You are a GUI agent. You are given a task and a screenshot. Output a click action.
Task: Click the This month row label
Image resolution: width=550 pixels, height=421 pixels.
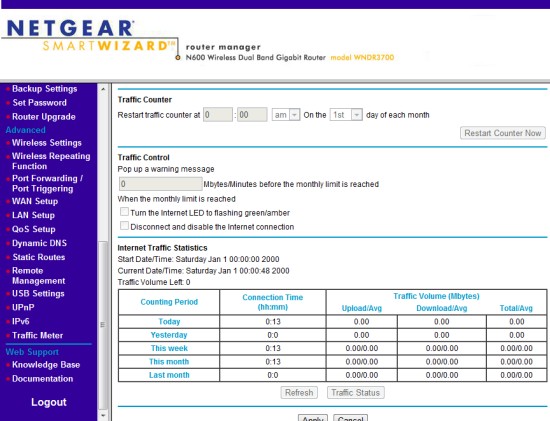click(169, 362)
